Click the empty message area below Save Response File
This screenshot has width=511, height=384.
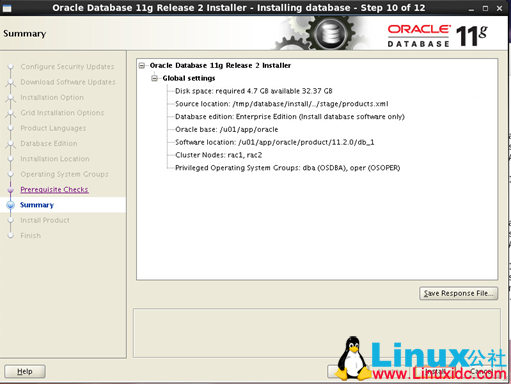(x=317, y=333)
